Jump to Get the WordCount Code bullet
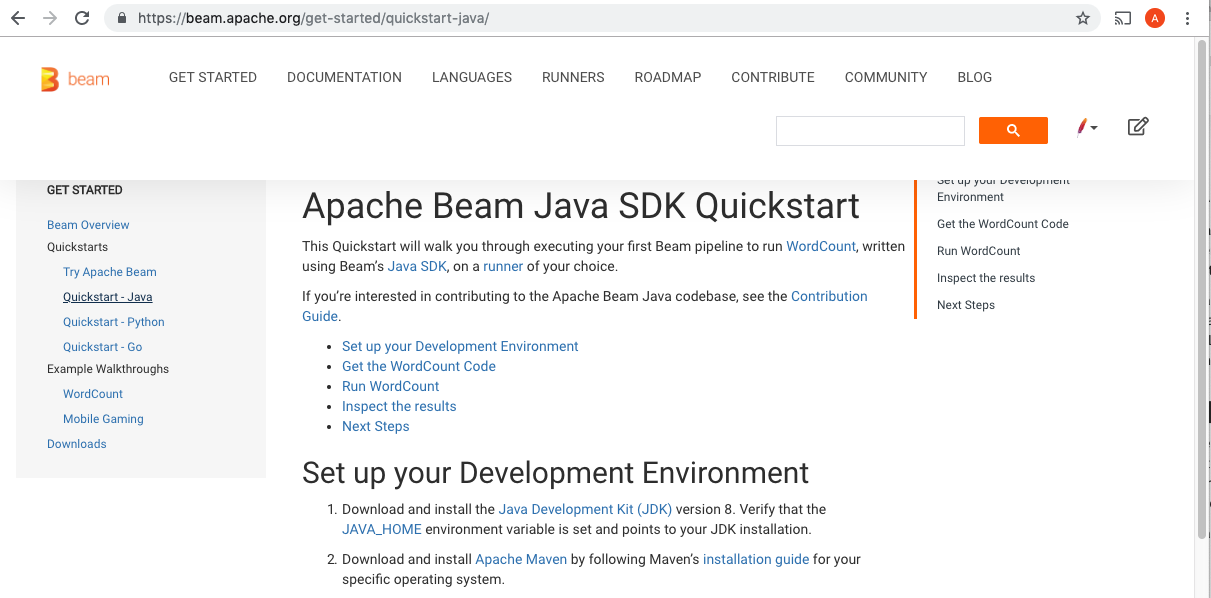Viewport: 1211px width, 598px height. pyautogui.click(x=419, y=366)
